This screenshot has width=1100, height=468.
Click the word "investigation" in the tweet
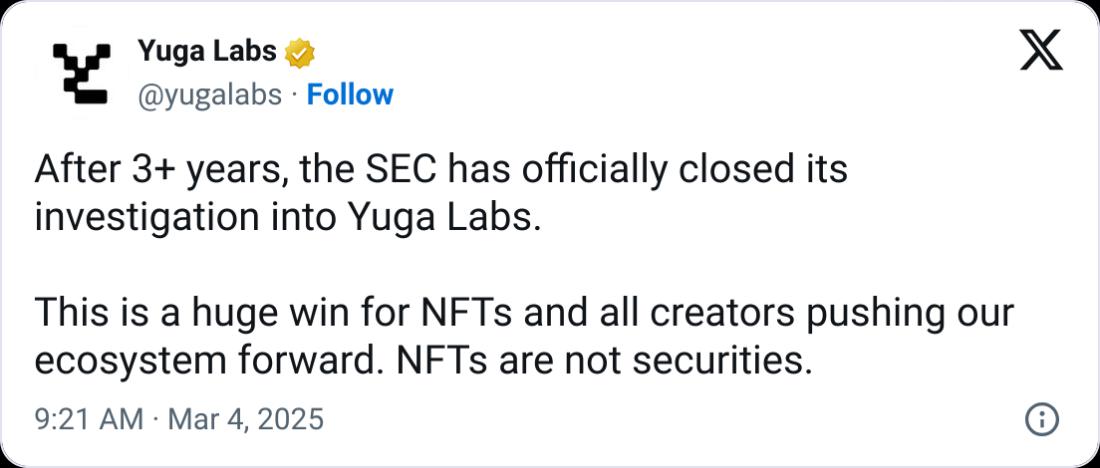136,217
